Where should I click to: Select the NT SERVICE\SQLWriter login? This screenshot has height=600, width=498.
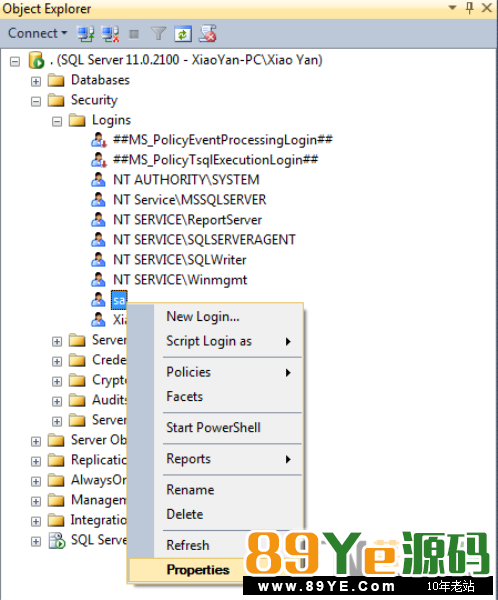tap(179, 260)
